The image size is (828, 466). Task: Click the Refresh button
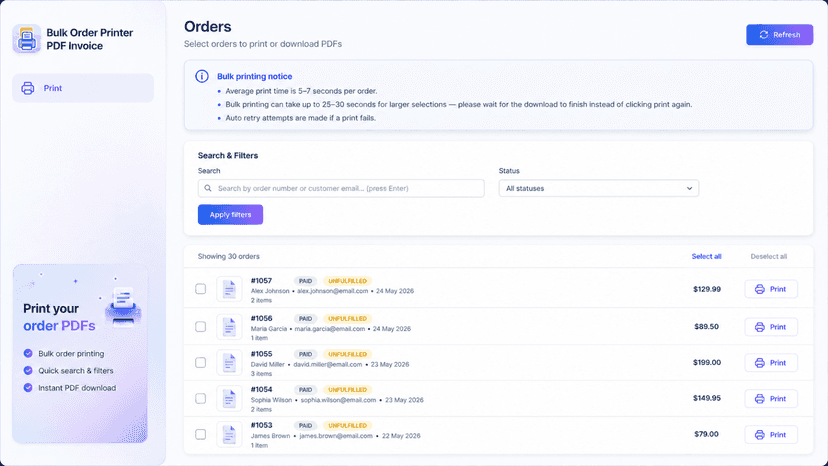(779, 35)
